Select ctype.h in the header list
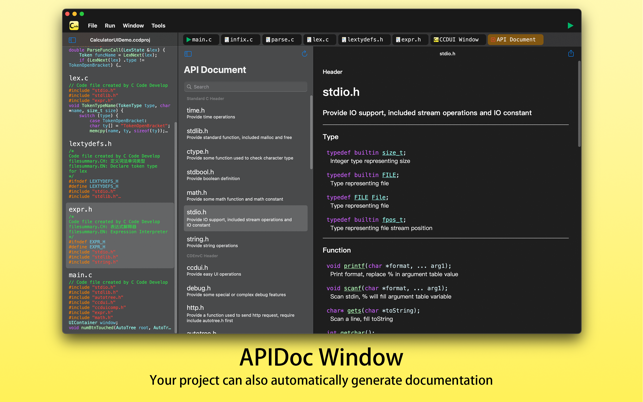The height and width of the screenshot is (402, 643). click(246, 154)
